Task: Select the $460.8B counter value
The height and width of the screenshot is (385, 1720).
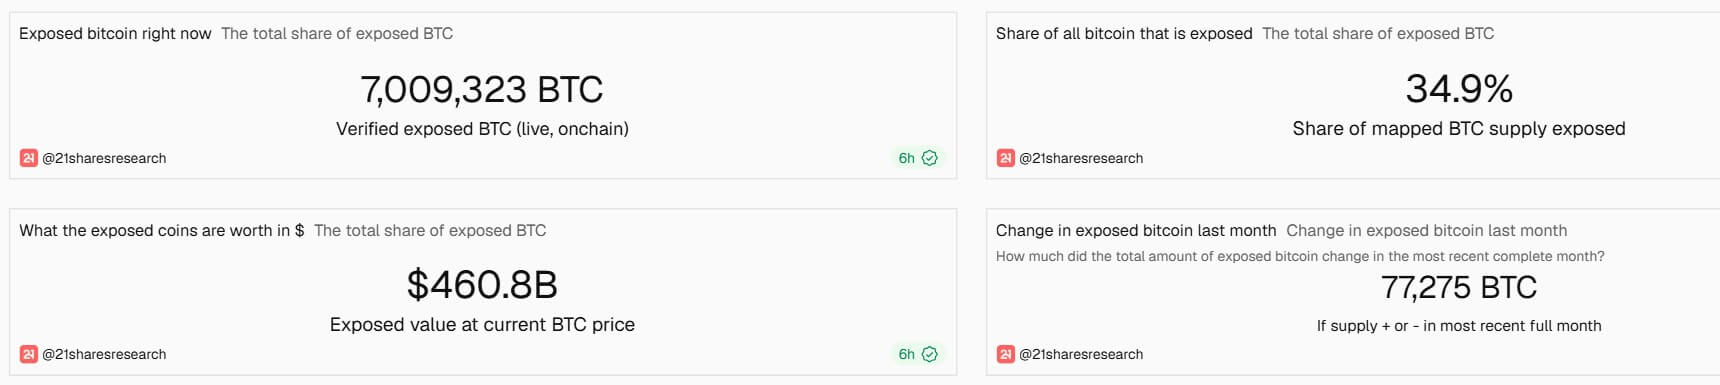Action: [x=482, y=285]
